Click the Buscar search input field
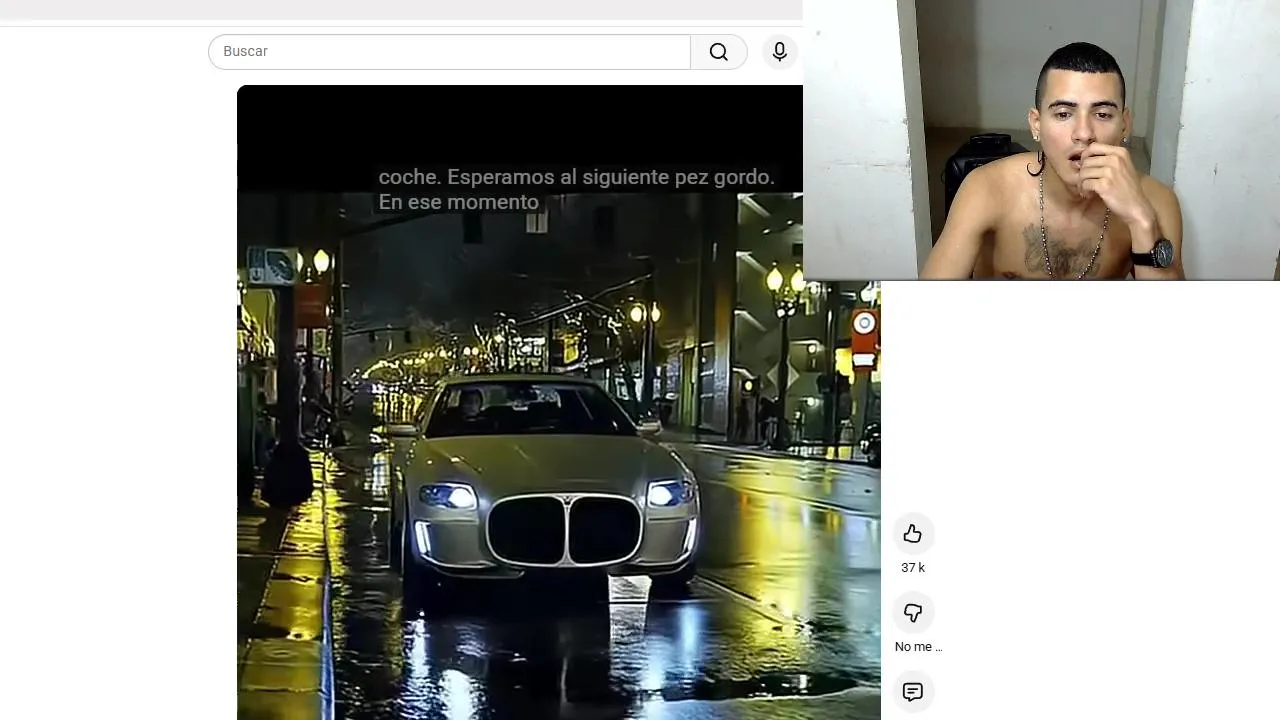The height and width of the screenshot is (720, 1280). pyautogui.click(x=449, y=52)
